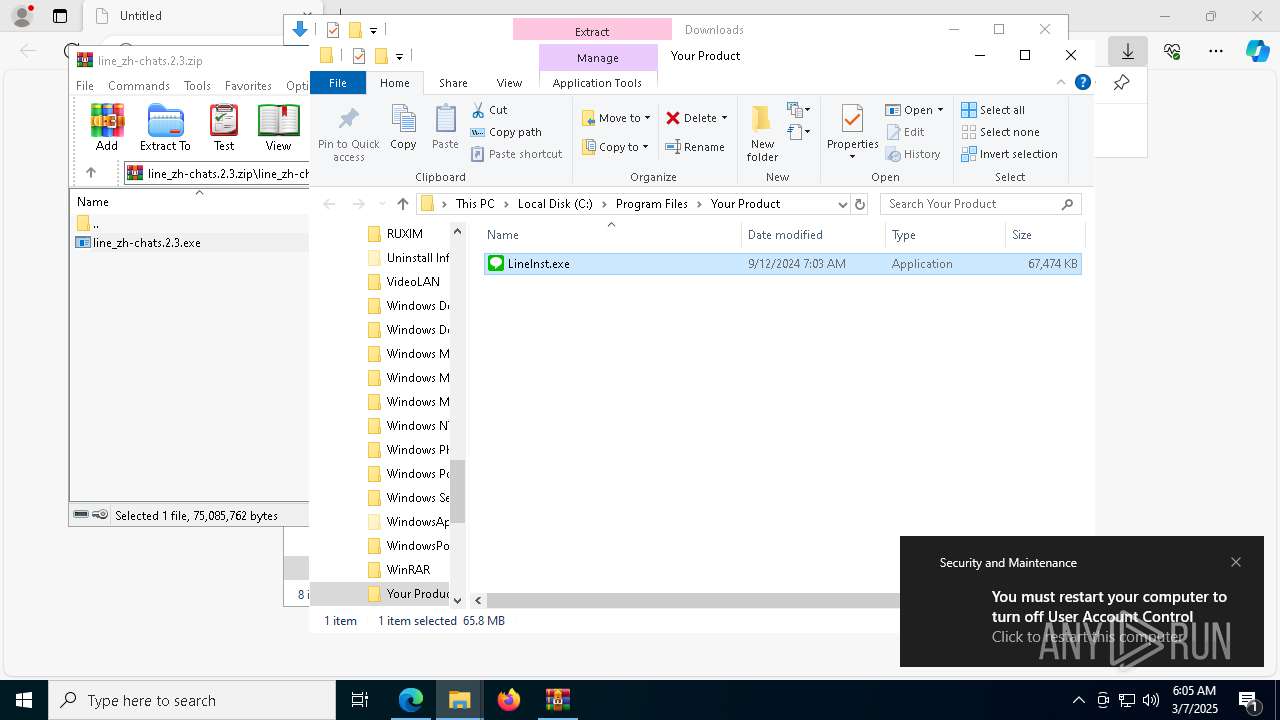Click Program Files in the breadcrumb
Image resolution: width=1280 pixels, height=720 pixels.
[x=652, y=204]
